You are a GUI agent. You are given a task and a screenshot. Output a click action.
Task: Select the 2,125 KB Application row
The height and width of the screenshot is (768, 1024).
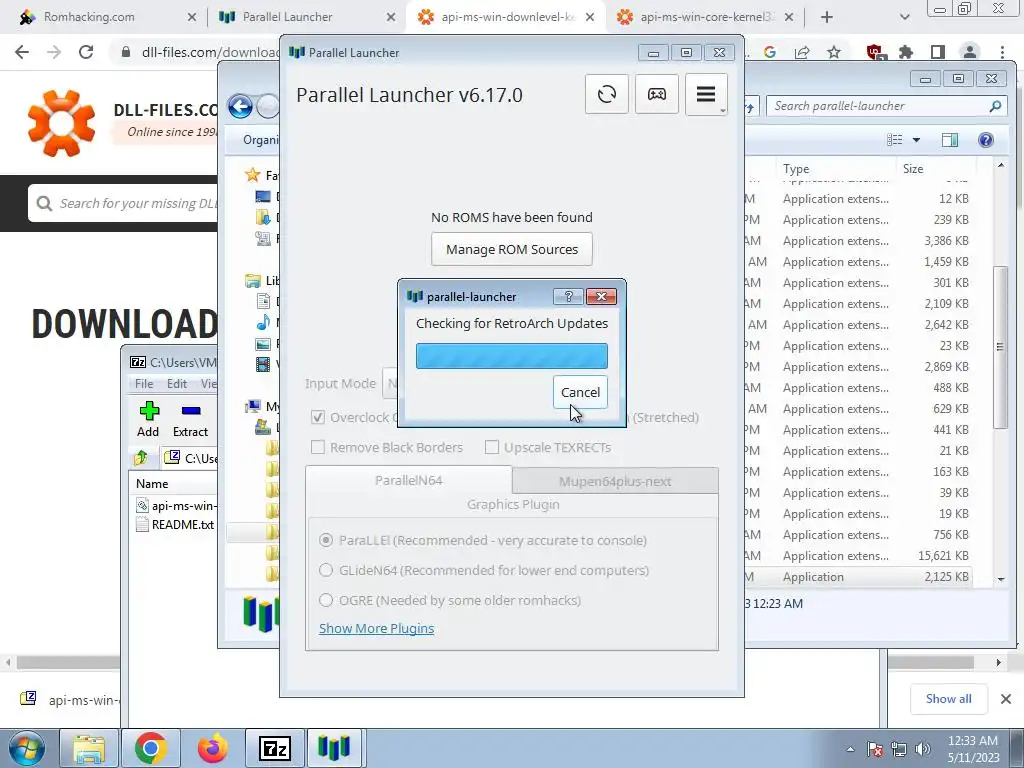pos(857,577)
